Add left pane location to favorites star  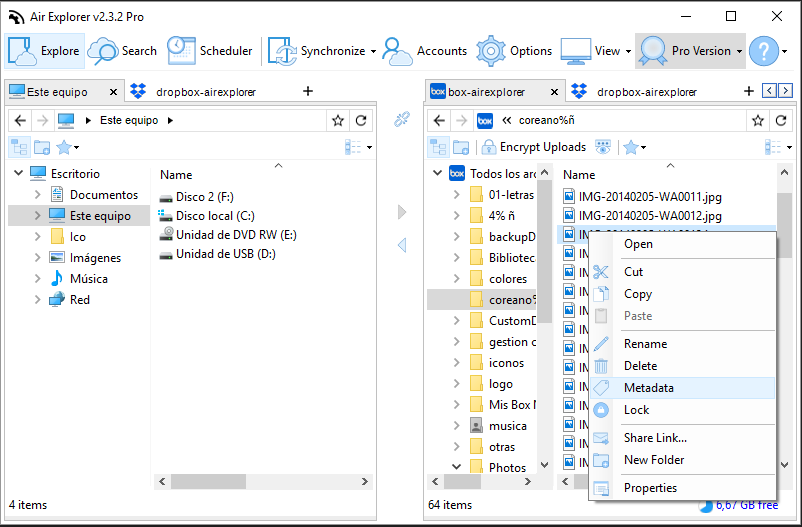coord(338,120)
